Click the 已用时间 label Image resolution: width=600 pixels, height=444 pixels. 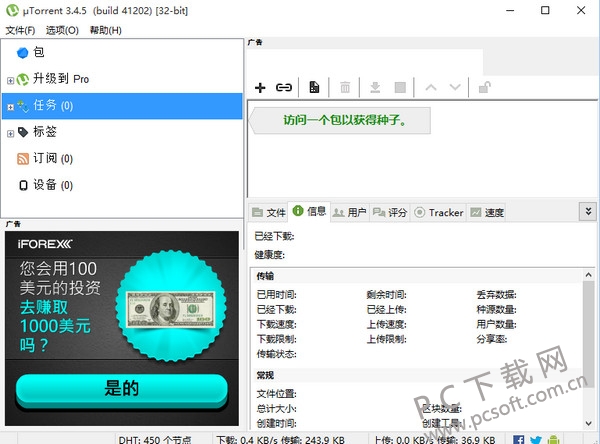(x=276, y=295)
